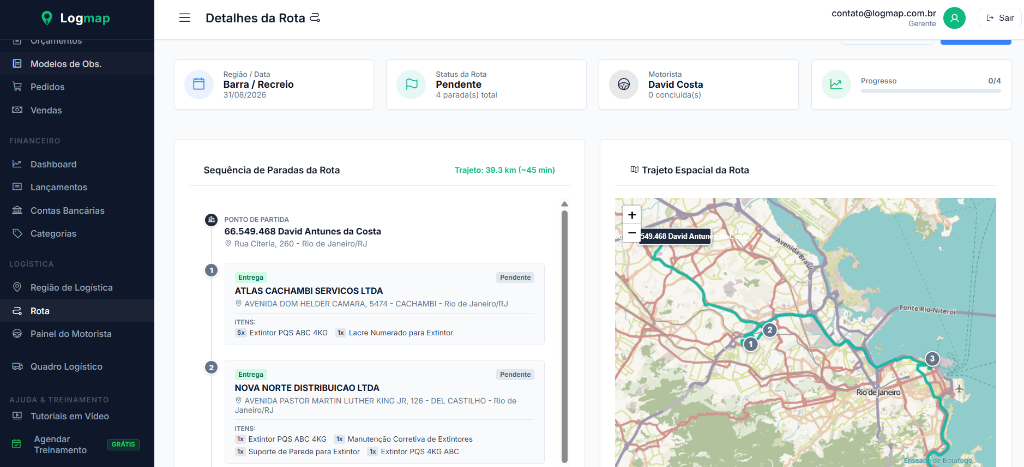Zoom out on the route map
The width and height of the screenshot is (1024, 467).
pos(632,233)
